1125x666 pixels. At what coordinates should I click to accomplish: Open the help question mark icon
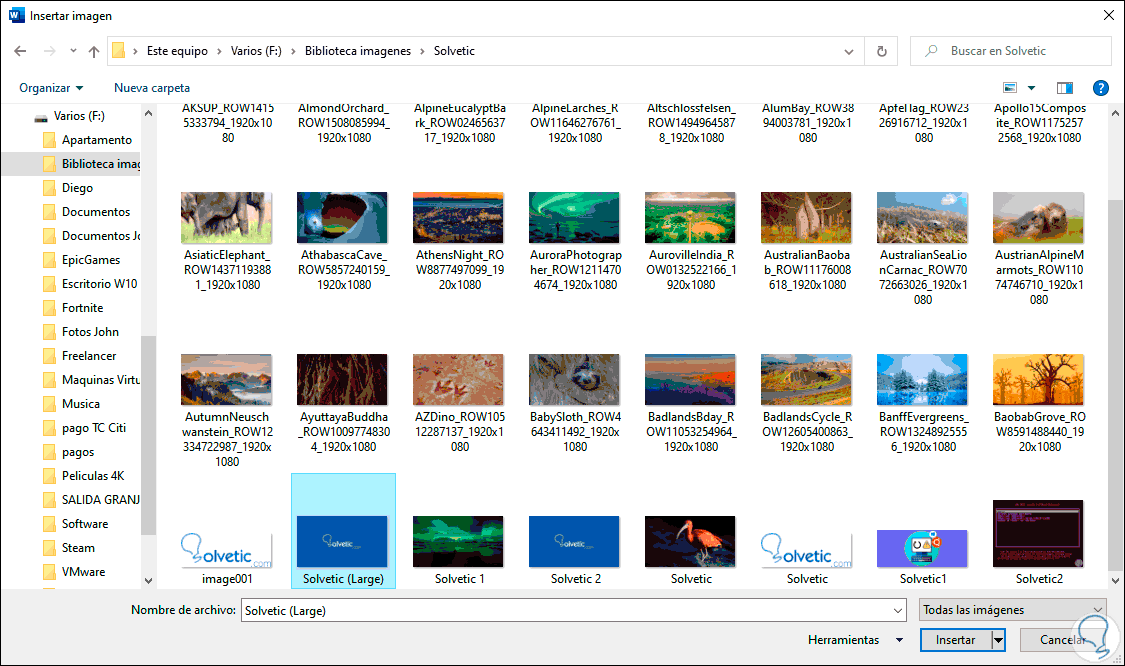(x=1101, y=88)
